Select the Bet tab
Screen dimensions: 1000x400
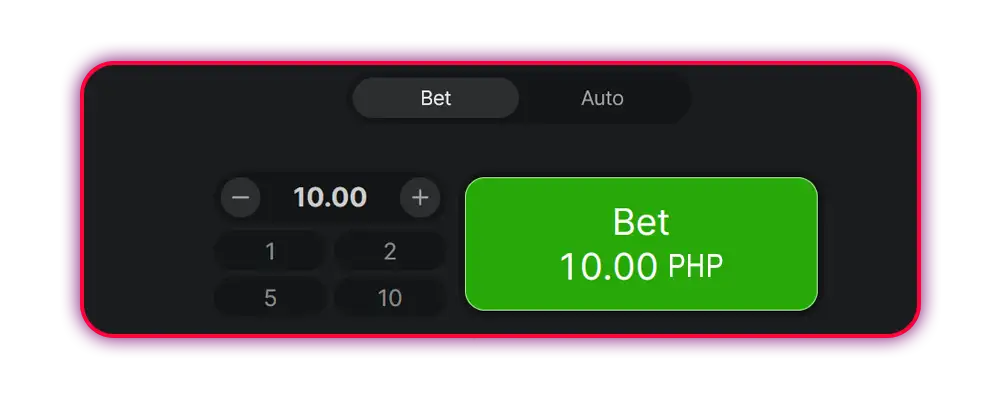coord(436,98)
